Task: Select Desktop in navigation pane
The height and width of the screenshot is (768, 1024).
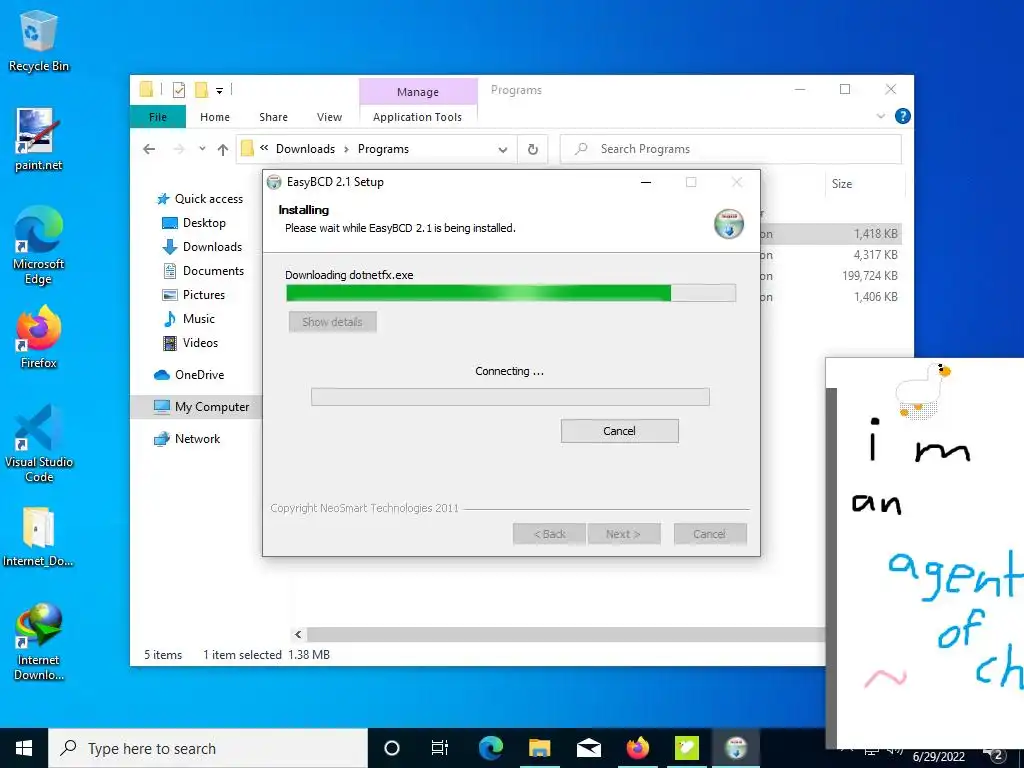Action: point(193,223)
